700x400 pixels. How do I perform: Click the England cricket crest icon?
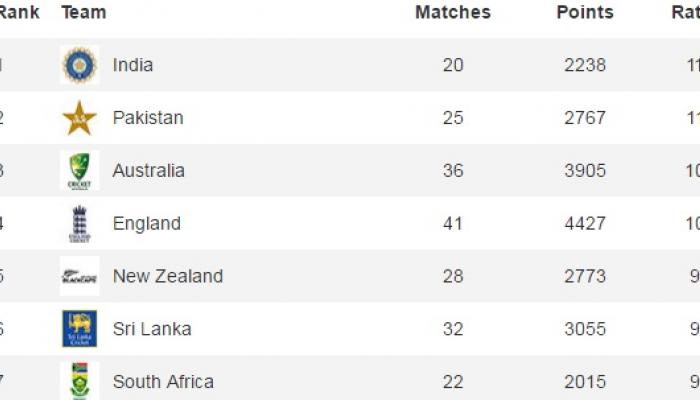point(79,224)
